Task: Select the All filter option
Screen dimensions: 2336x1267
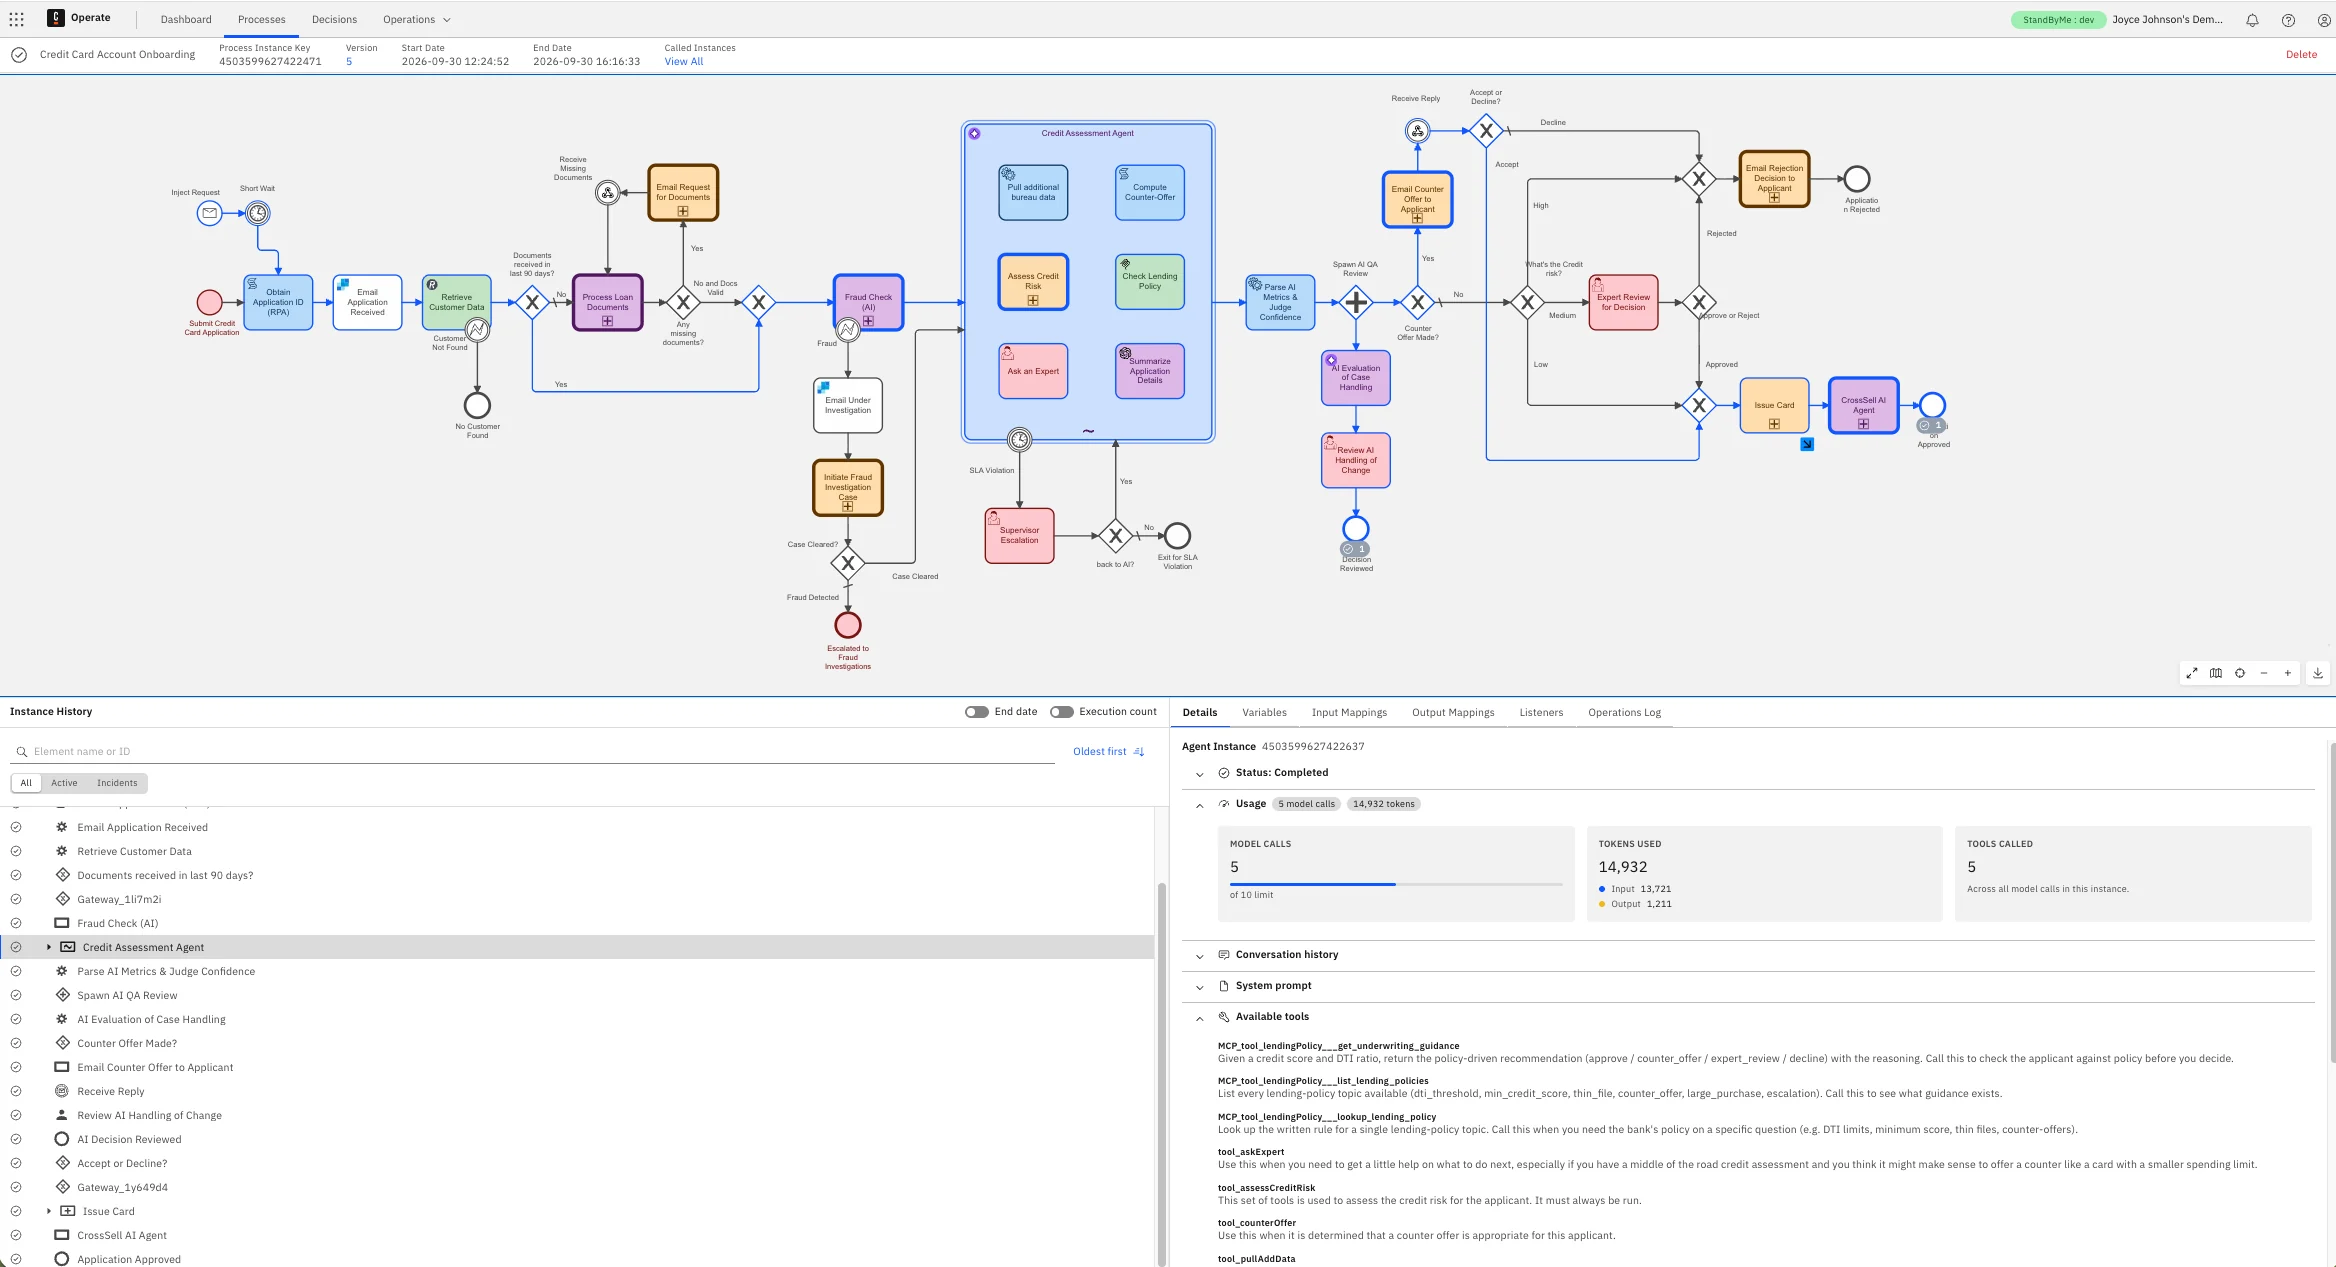Action: tap(26, 783)
